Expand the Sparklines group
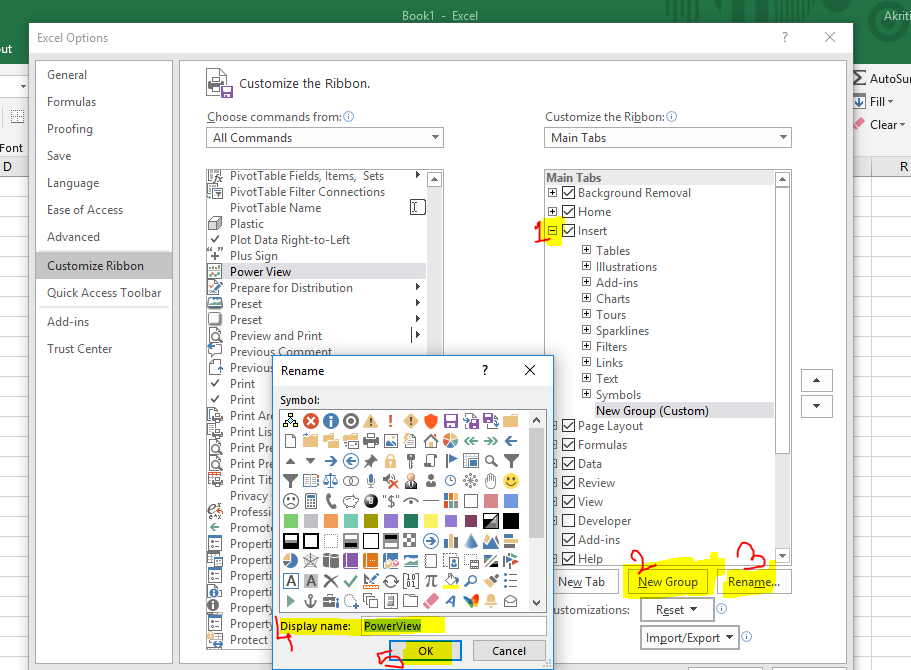Viewport: 911px width, 670px height. coord(587,330)
